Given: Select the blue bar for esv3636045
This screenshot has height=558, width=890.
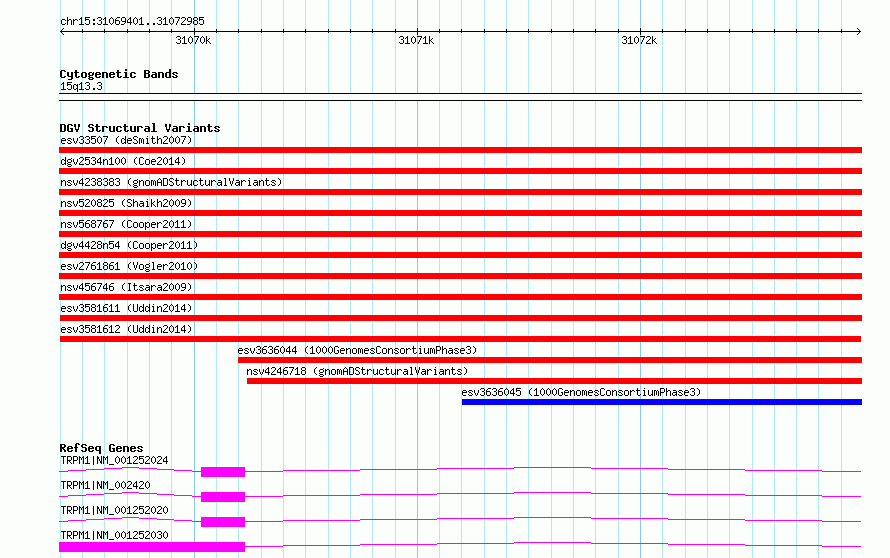Looking at the screenshot, I should click(x=662, y=402).
